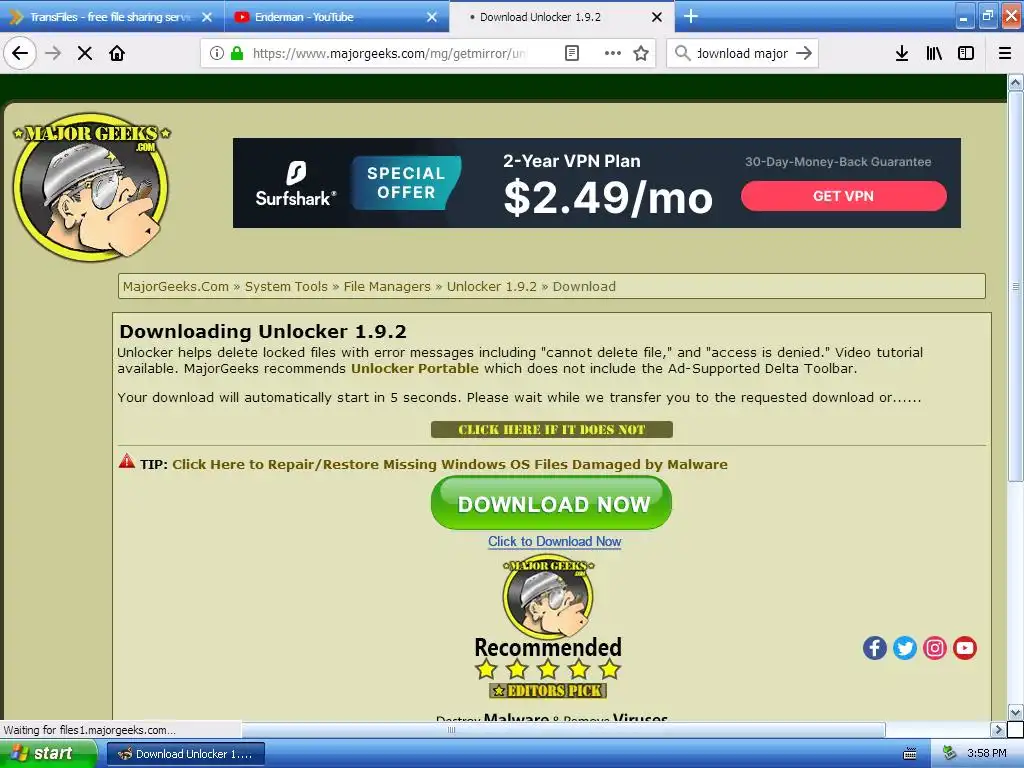Open the File Managers breadcrumb

point(387,287)
